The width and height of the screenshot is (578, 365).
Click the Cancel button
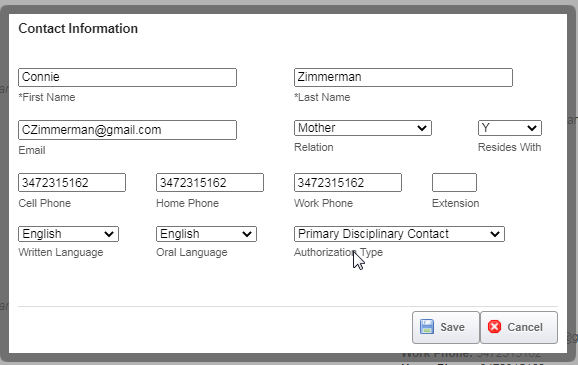519,327
